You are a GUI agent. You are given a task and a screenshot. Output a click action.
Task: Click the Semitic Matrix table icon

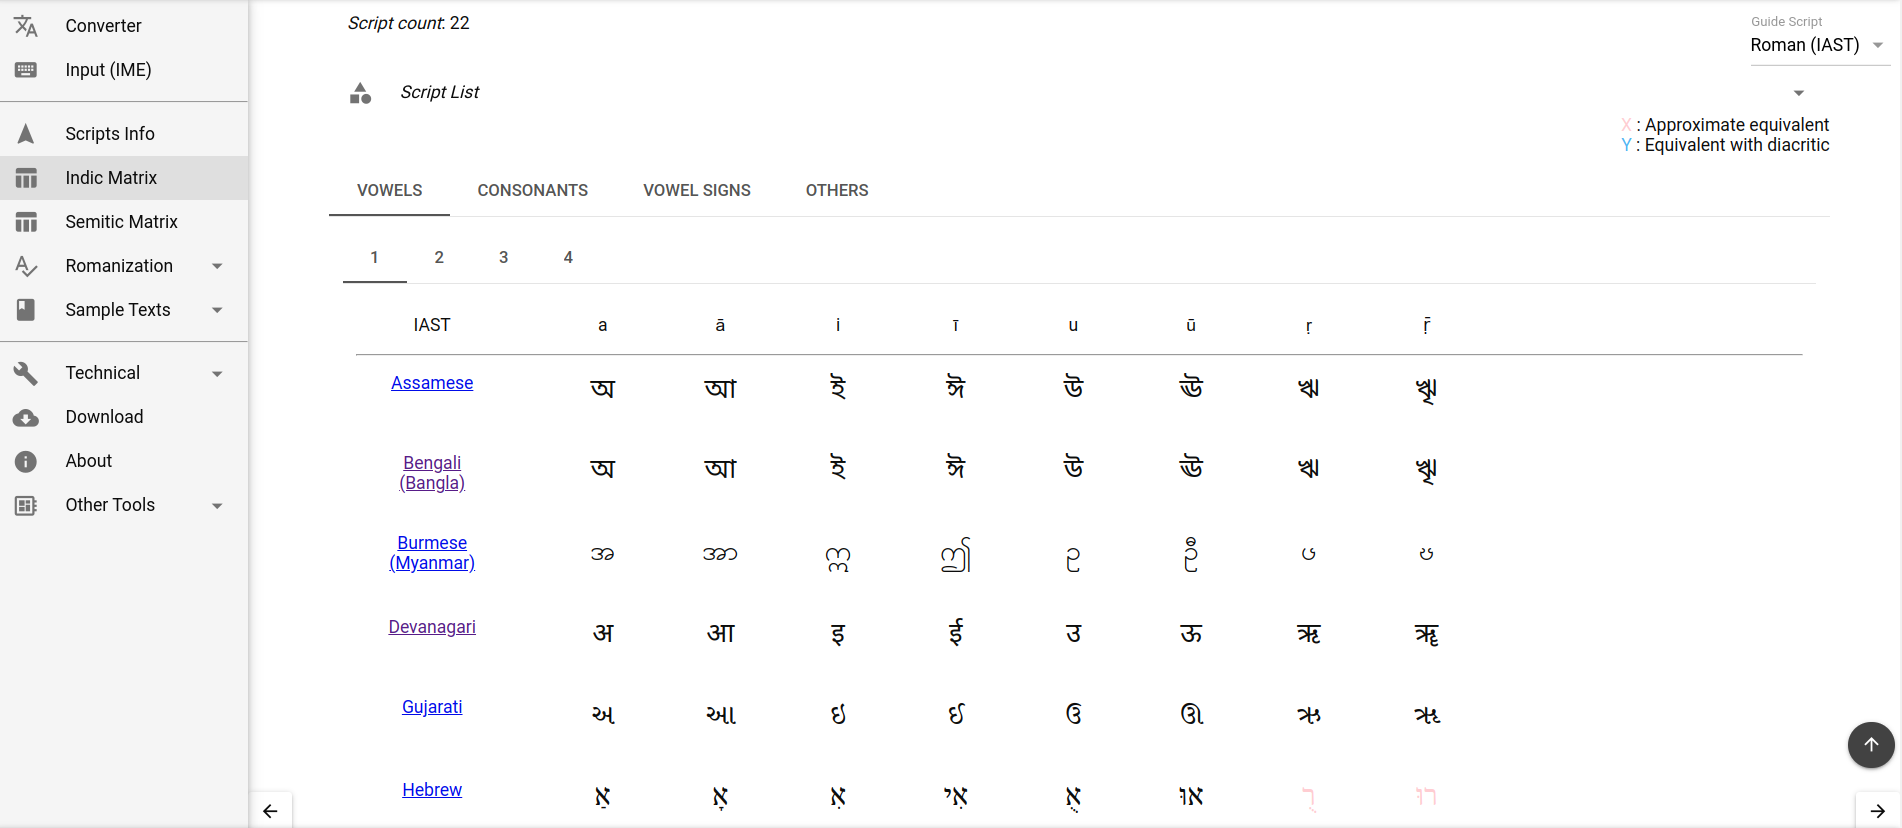click(26, 222)
